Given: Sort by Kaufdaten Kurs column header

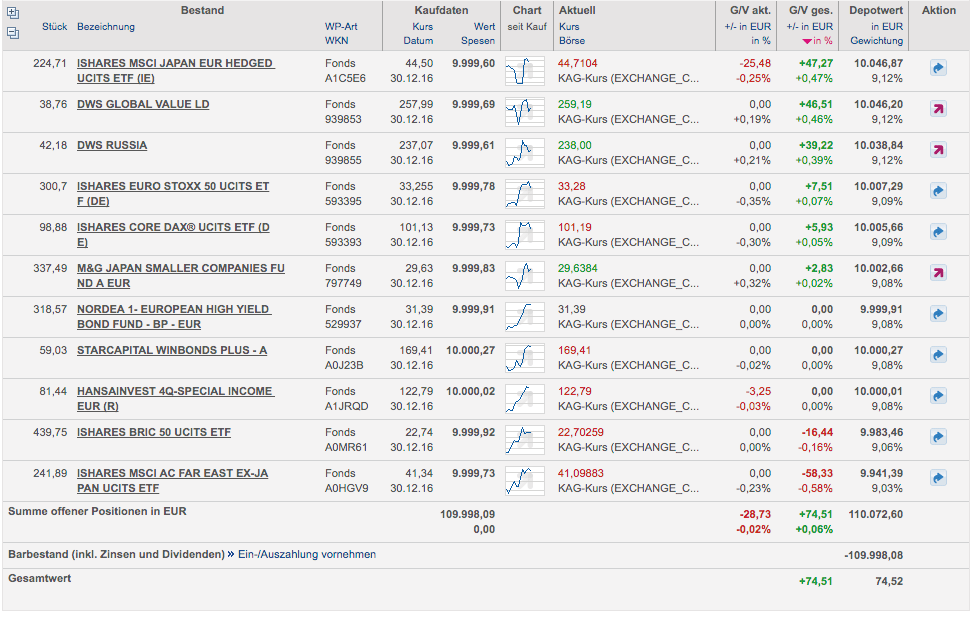Looking at the screenshot, I should (423, 27).
